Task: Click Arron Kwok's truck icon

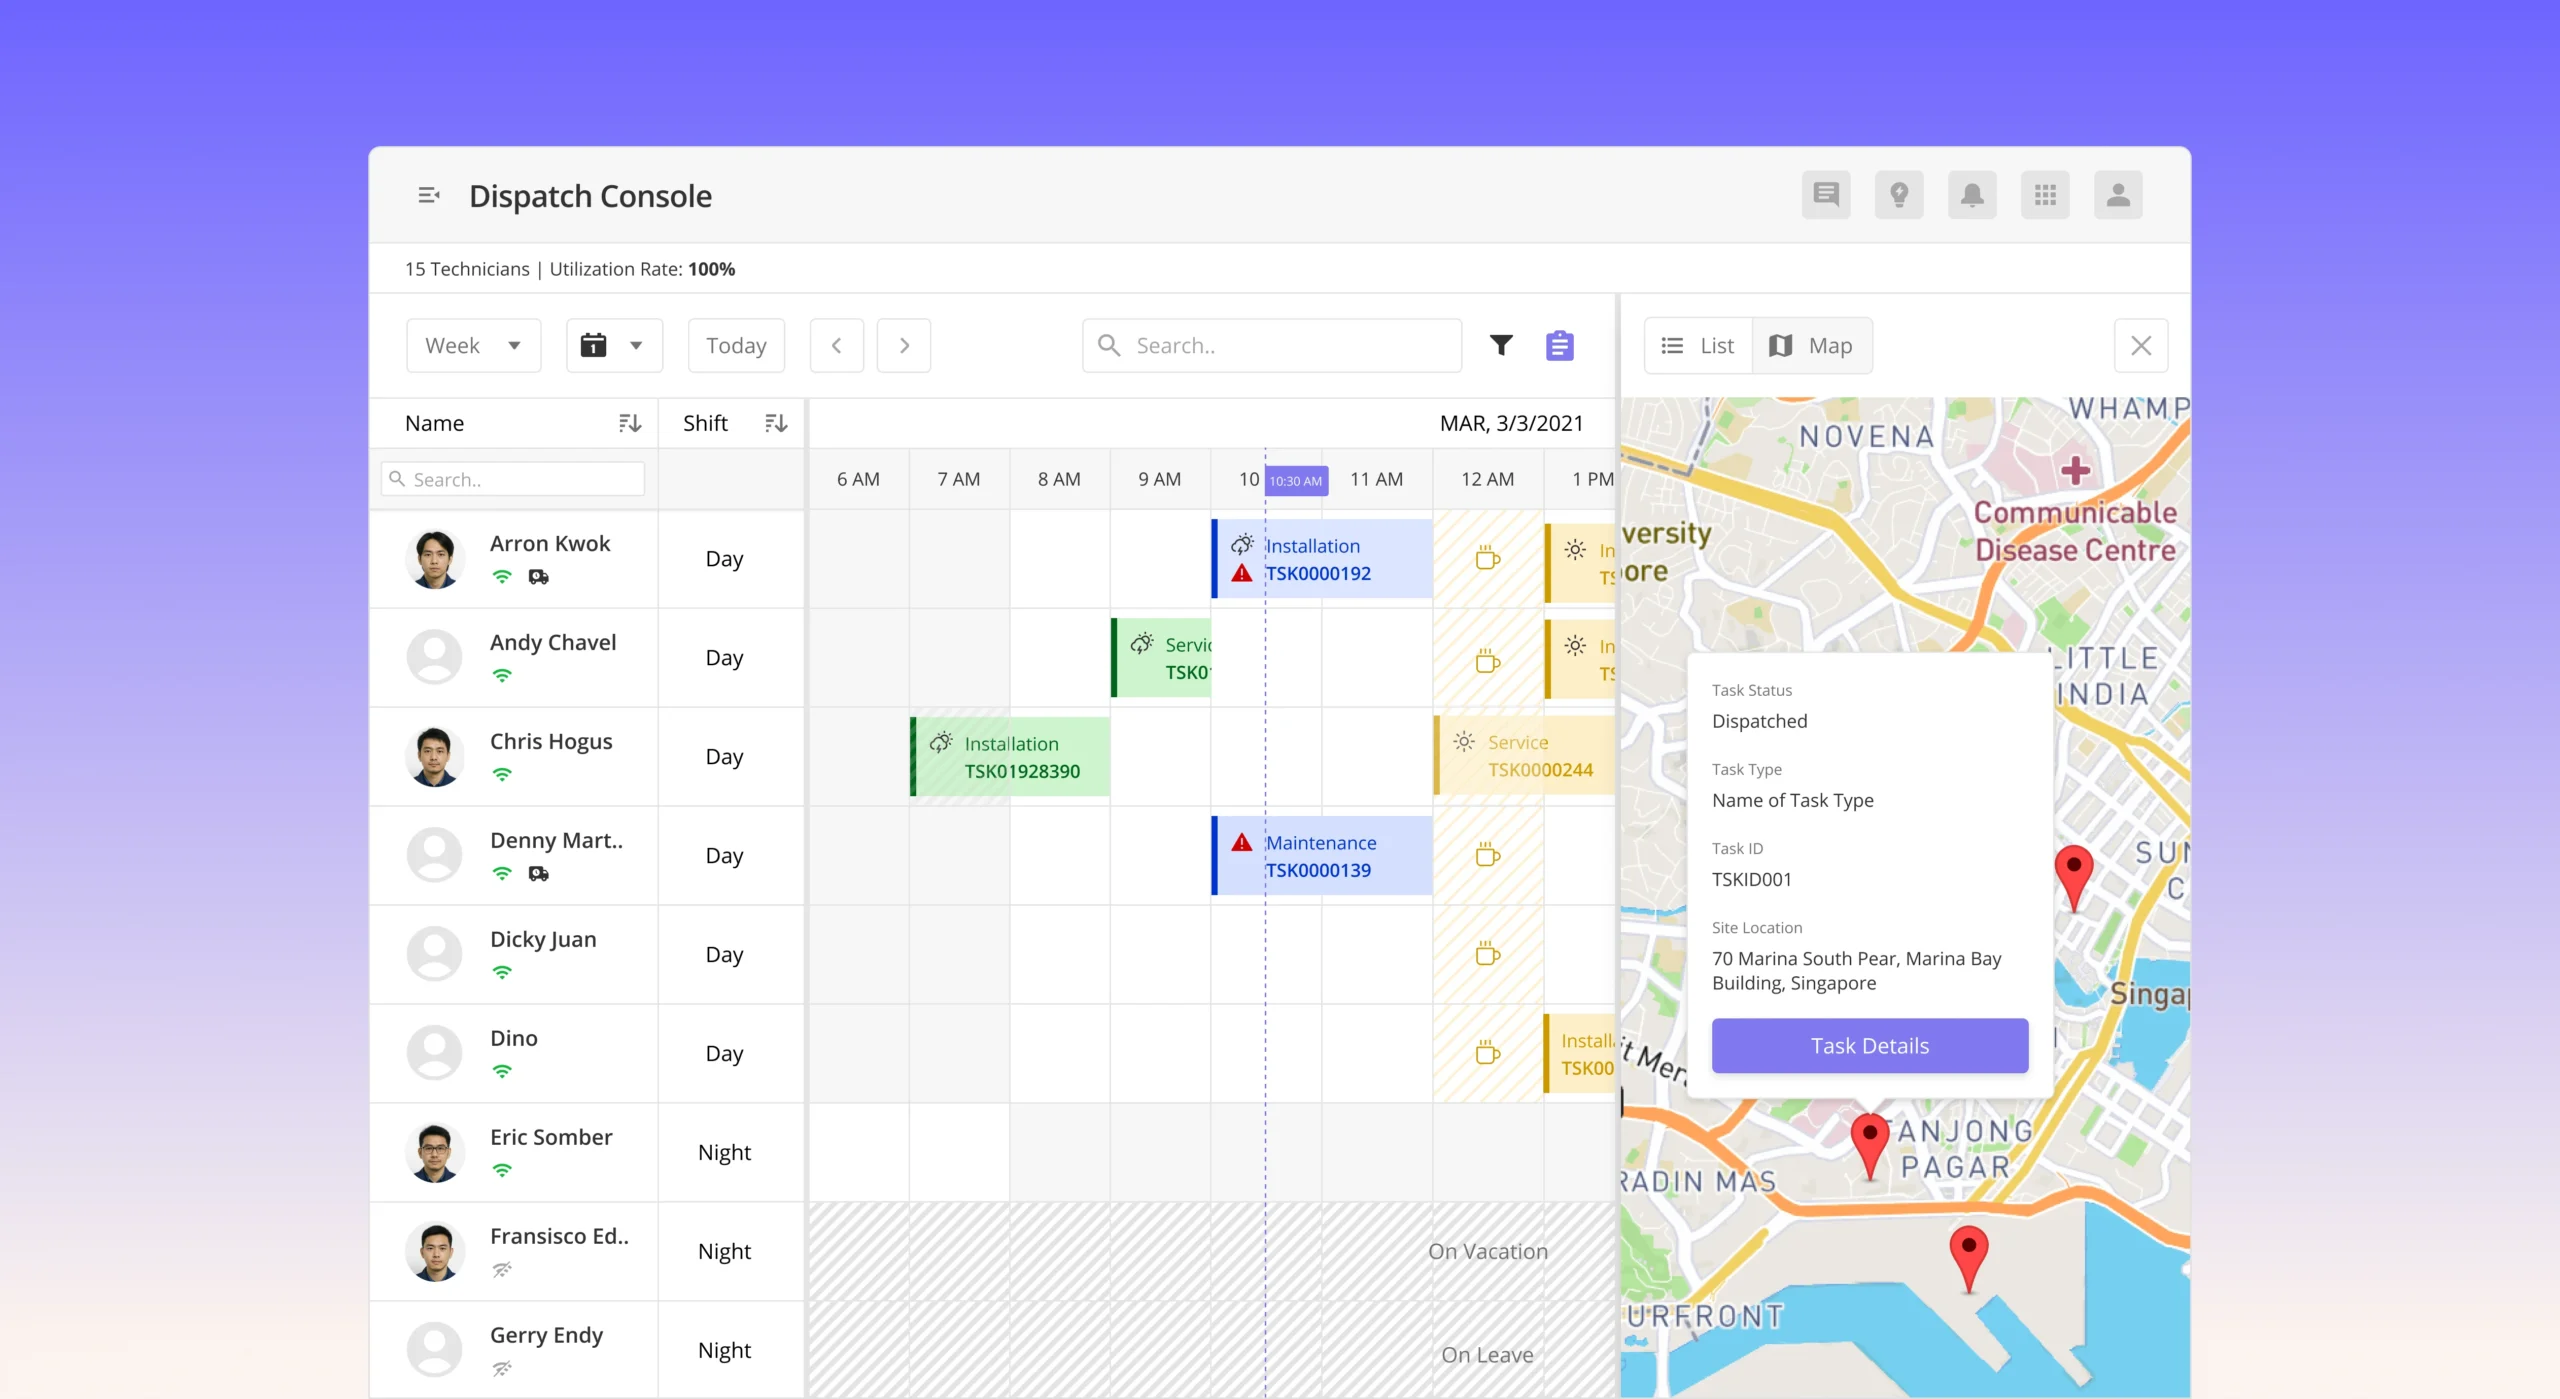Action: 538,577
